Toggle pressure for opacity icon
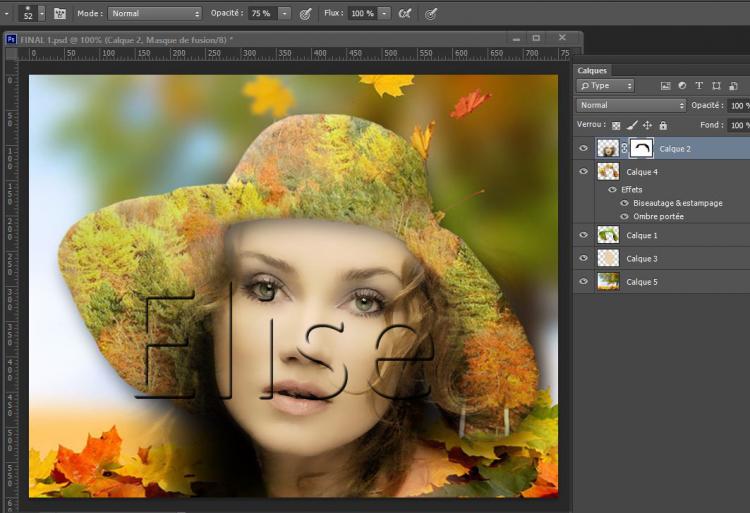The height and width of the screenshot is (513, 750). 306,14
